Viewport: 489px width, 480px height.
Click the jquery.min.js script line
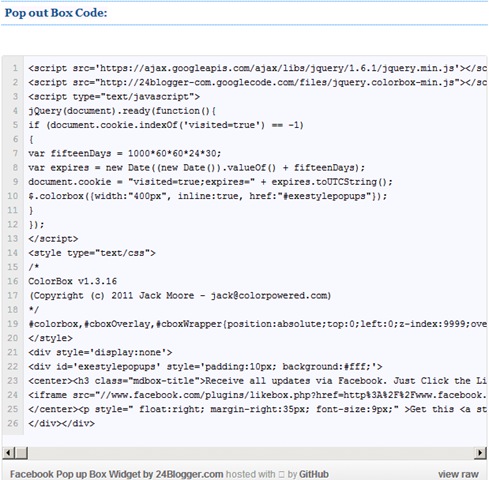click(257, 68)
